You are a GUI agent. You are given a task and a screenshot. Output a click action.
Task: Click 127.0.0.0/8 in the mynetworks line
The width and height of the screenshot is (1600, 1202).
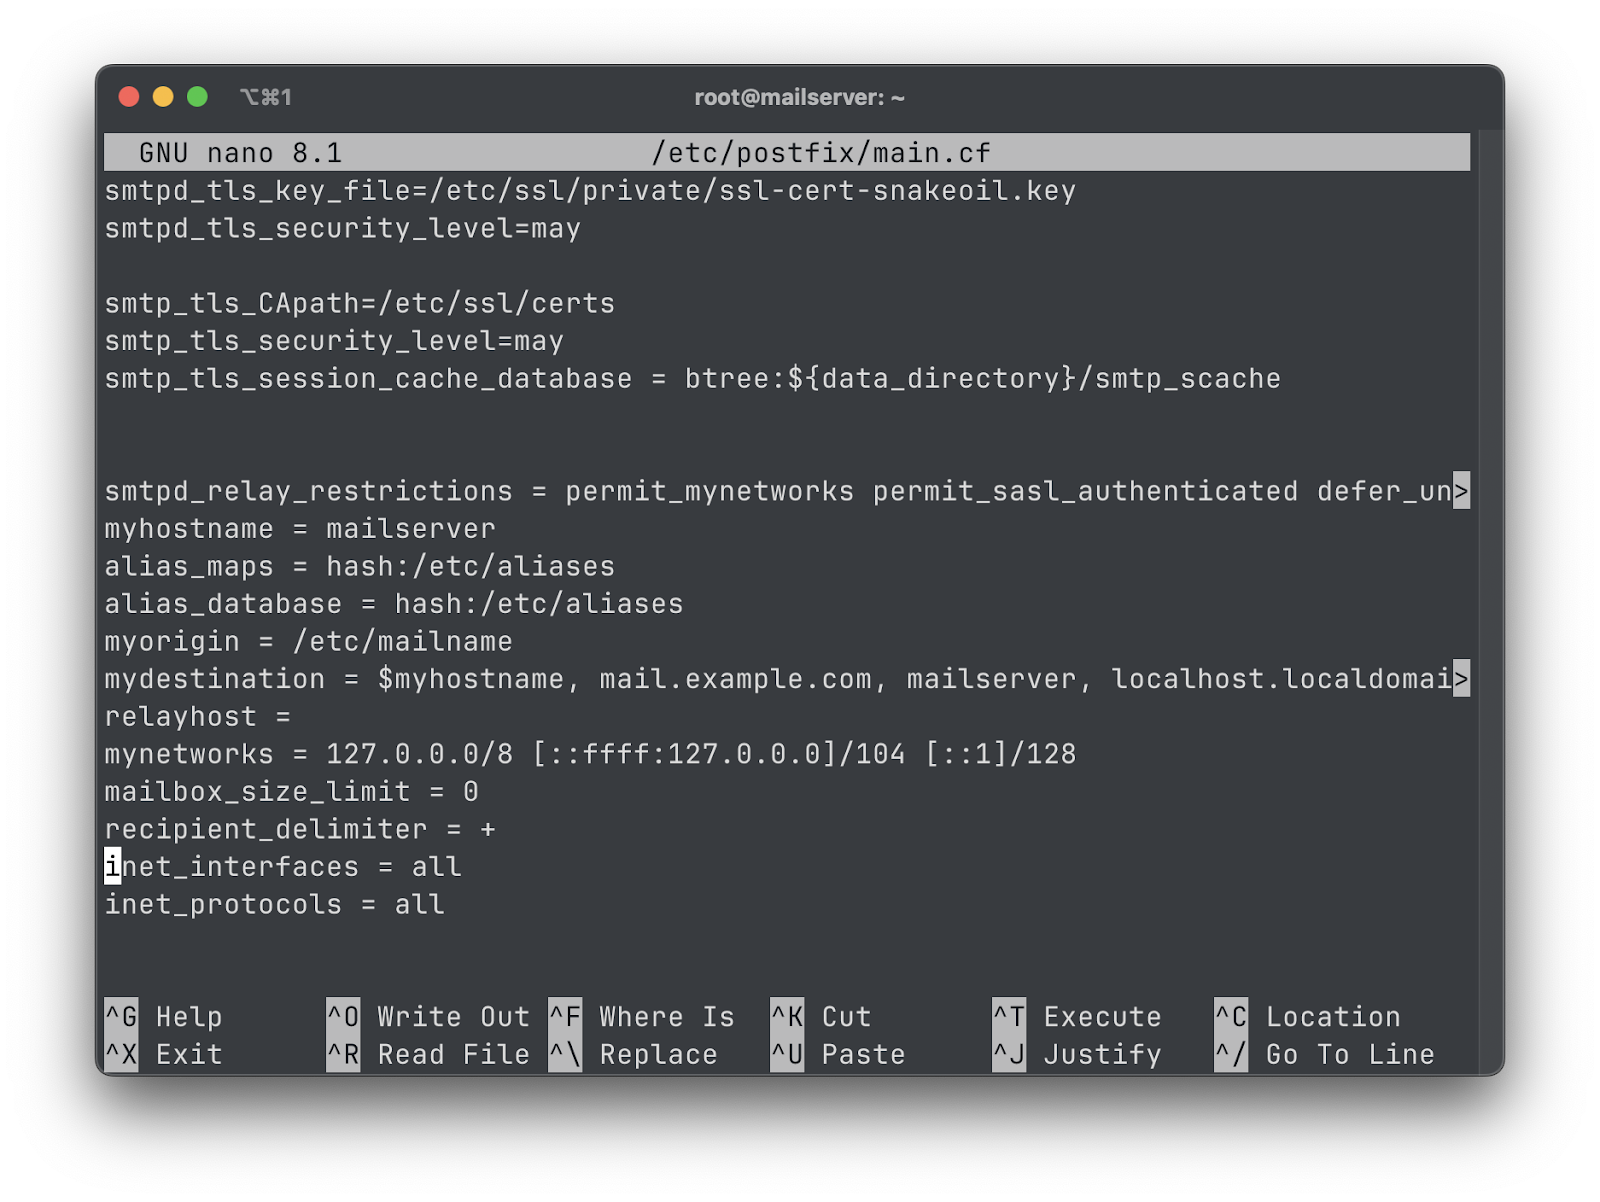420,754
